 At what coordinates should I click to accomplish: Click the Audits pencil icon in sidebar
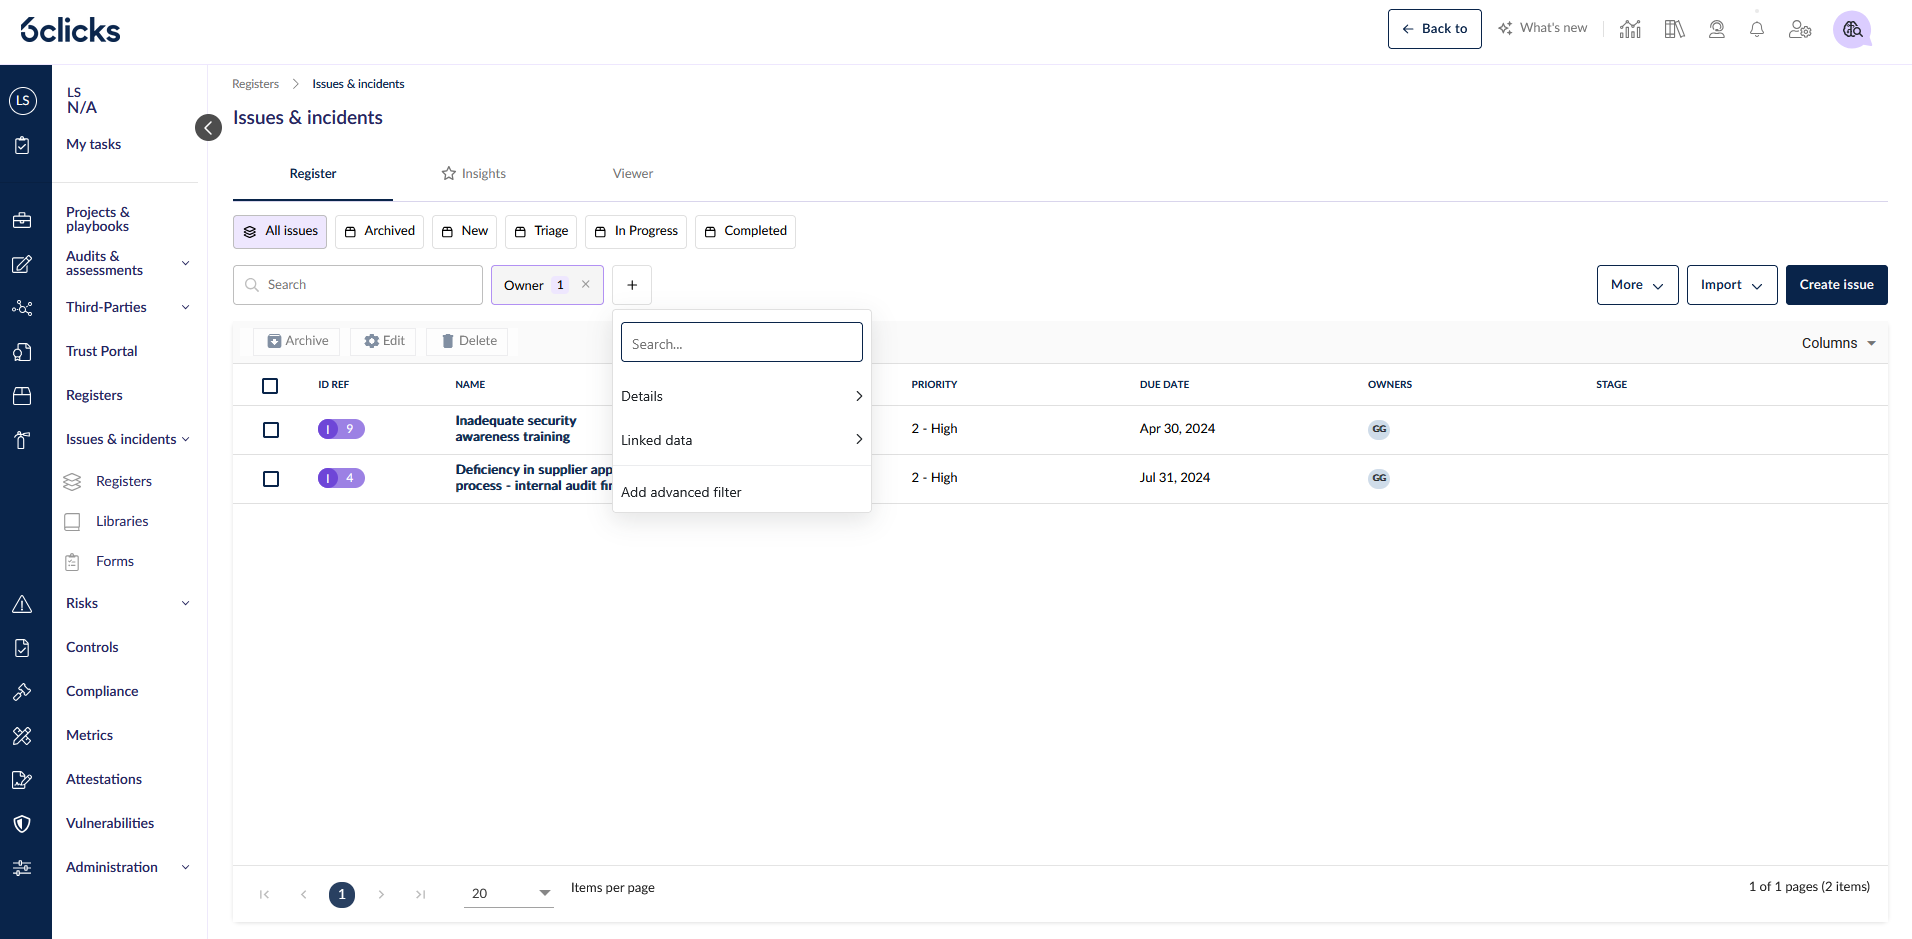pyautogui.click(x=22, y=264)
